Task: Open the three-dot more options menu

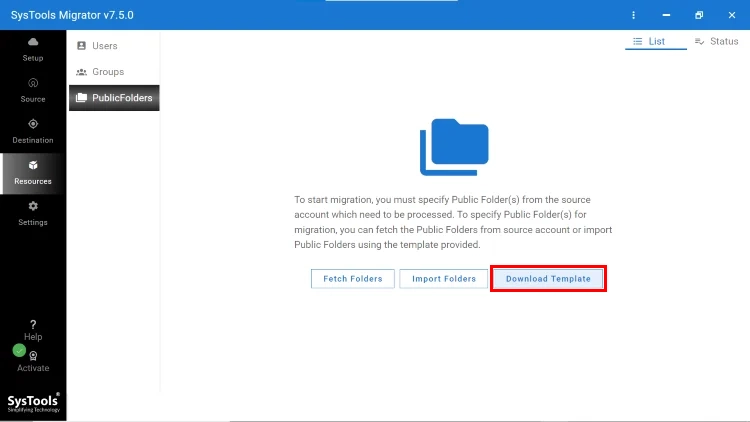Action: point(633,15)
